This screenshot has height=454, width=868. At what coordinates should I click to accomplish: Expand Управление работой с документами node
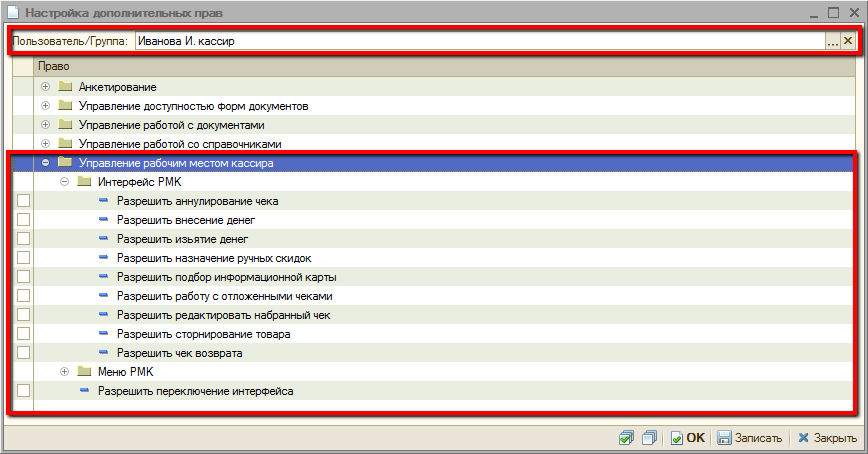(46, 125)
